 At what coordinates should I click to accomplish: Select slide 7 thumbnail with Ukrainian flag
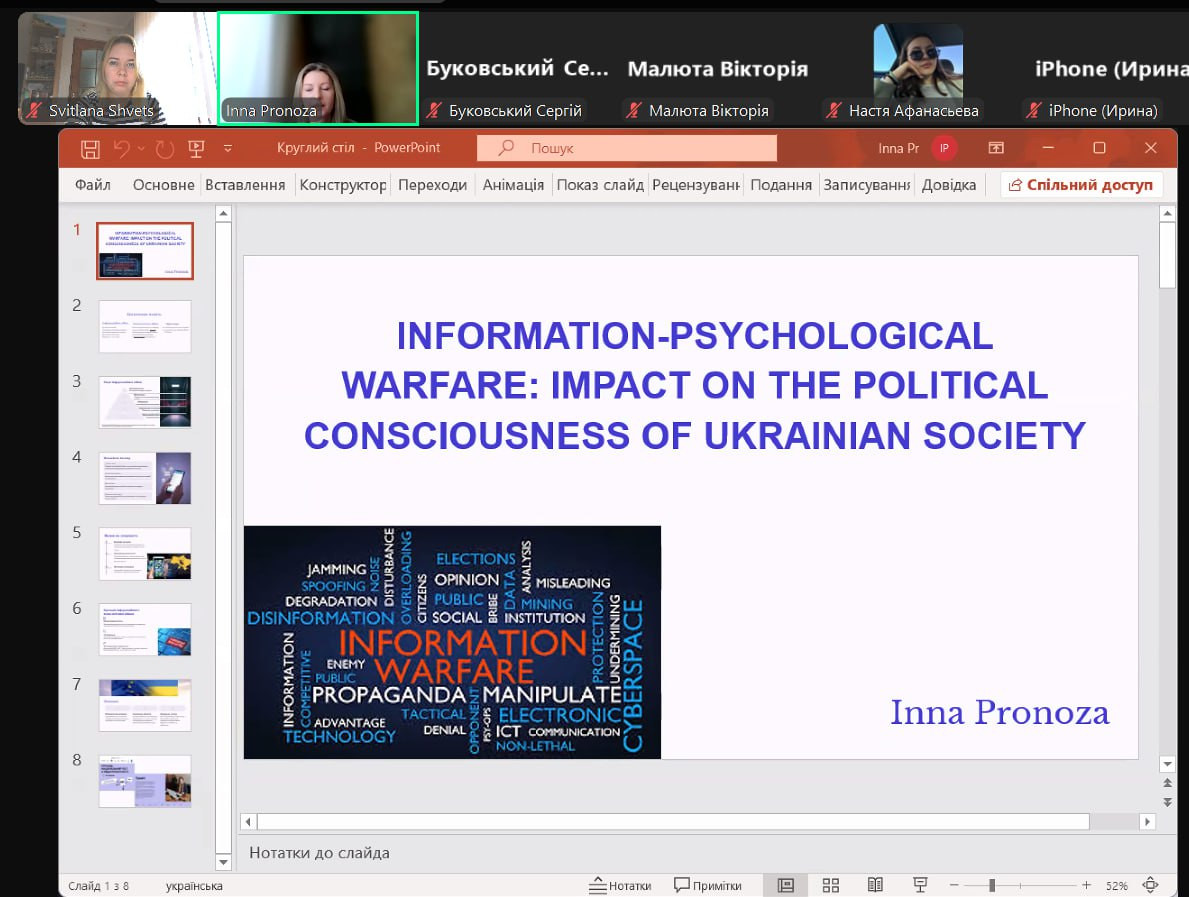[145, 704]
